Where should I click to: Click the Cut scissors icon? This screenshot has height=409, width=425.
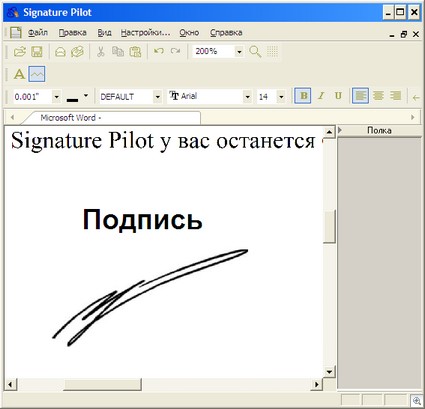pyautogui.click(x=101, y=52)
